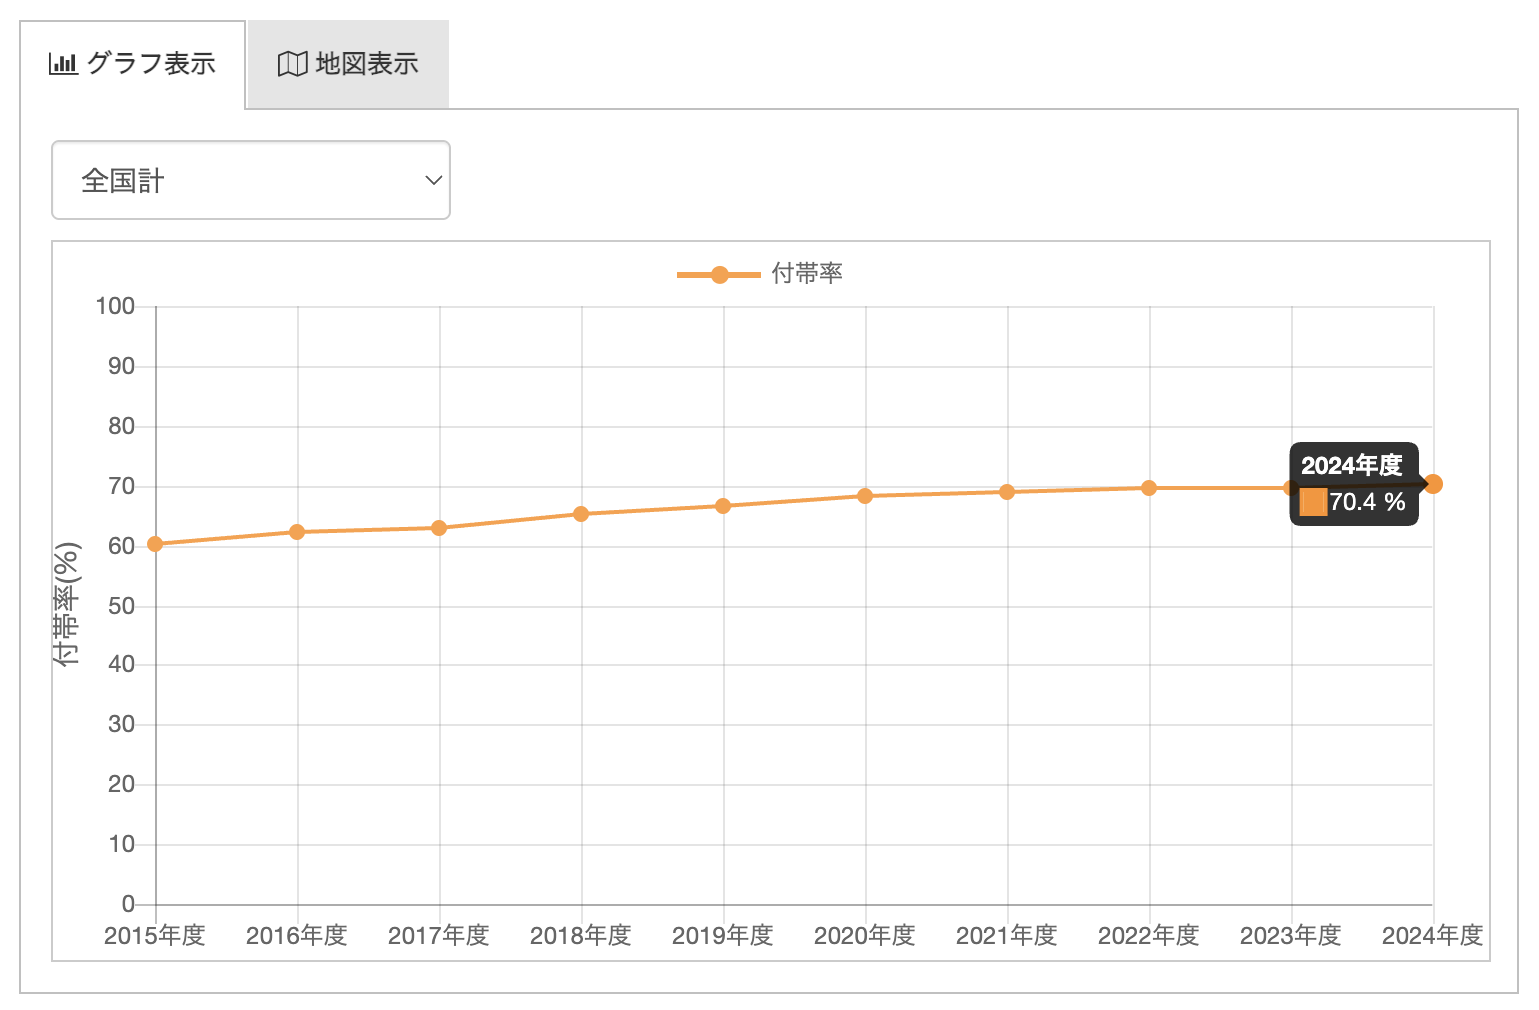
Task: Click the 2022年度 data point marker
Action: pos(1149,488)
